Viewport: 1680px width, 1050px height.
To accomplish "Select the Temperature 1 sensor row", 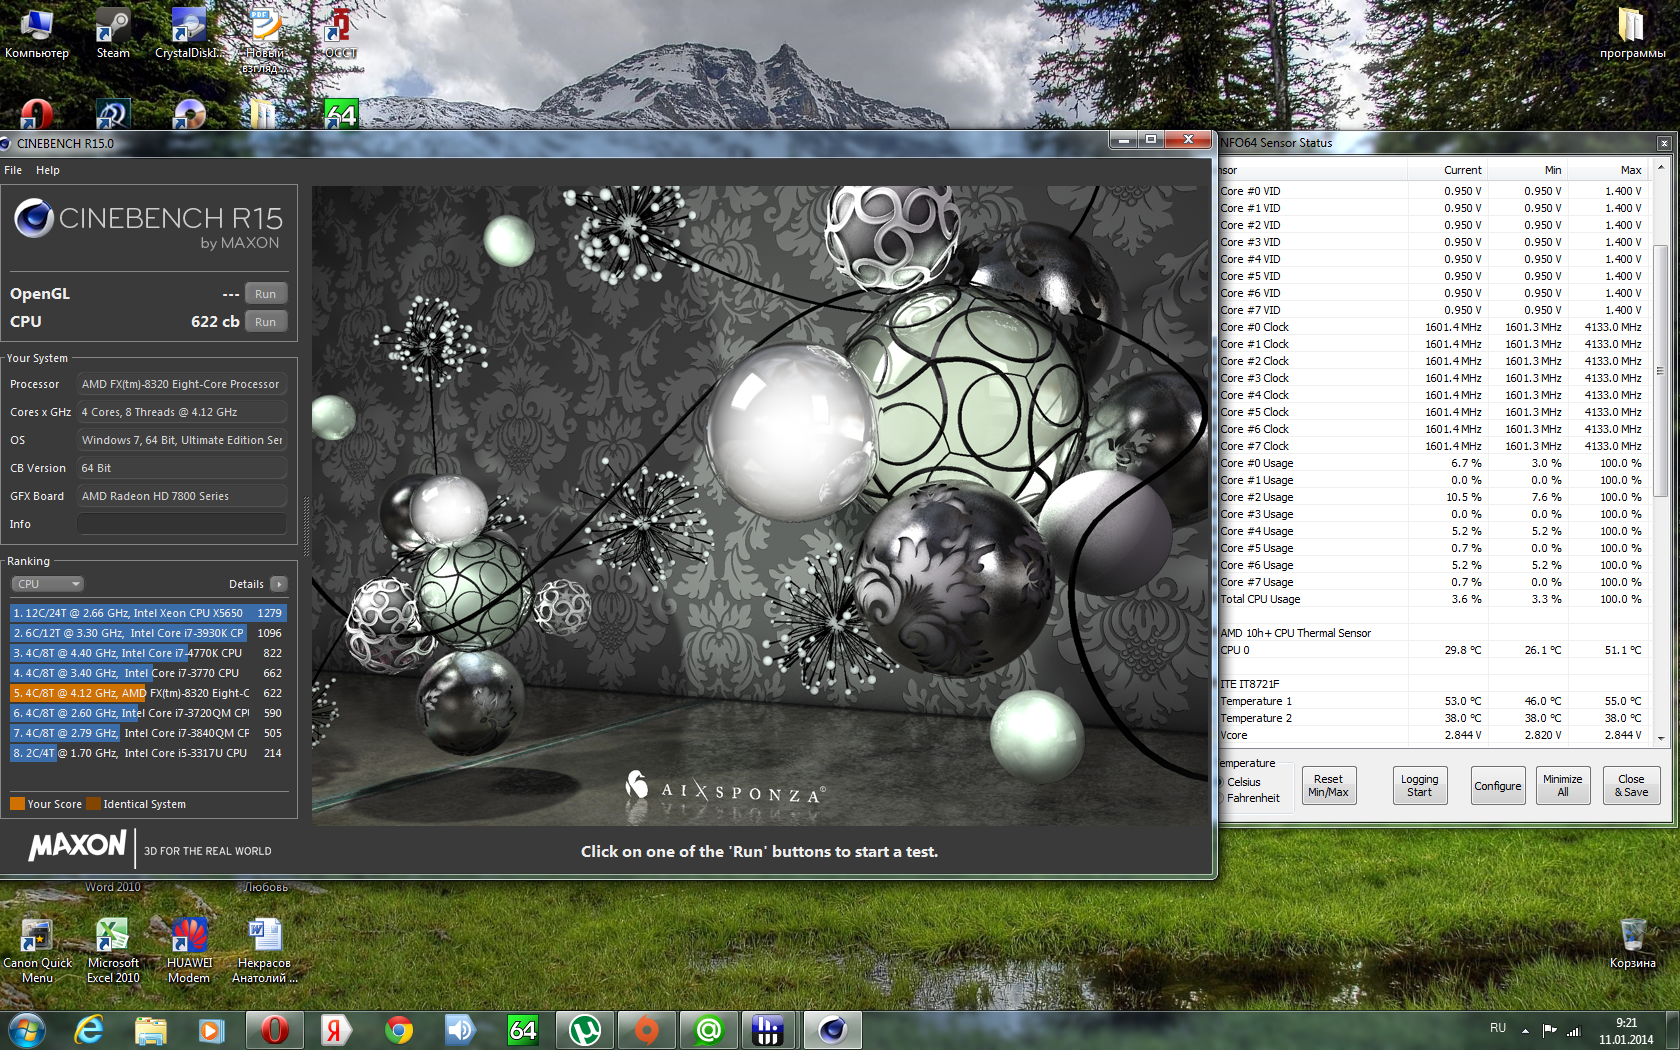I will point(1433,701).
